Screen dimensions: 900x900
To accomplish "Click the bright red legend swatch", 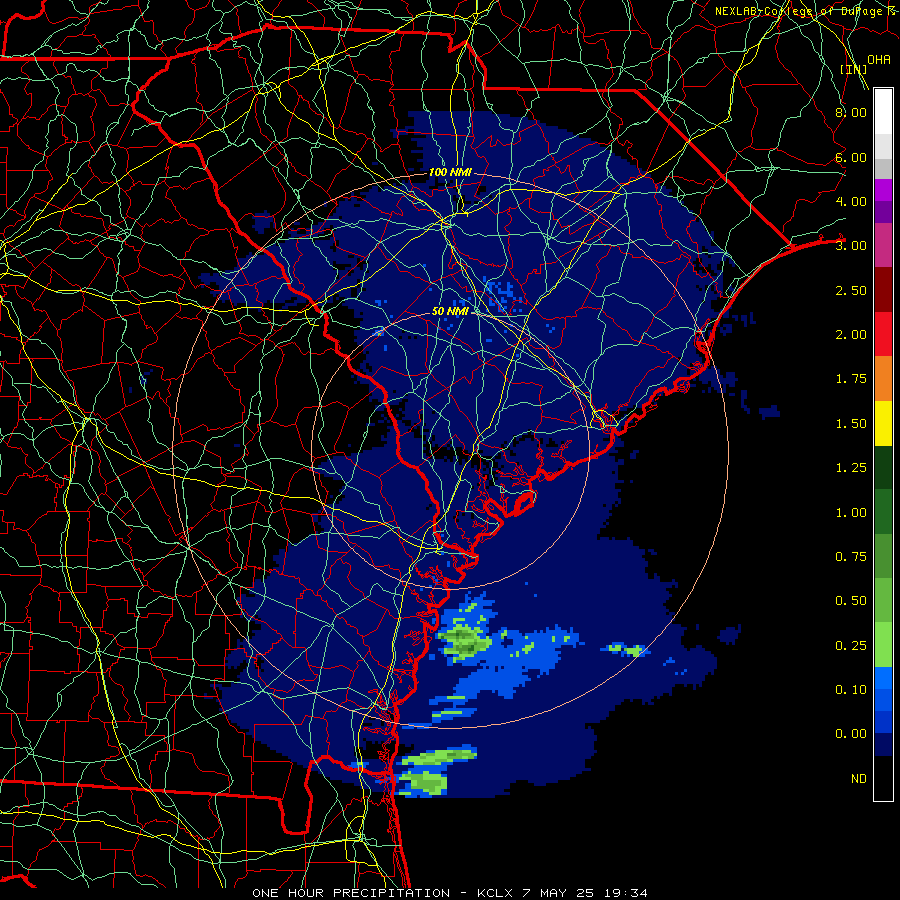I will point(883,334).
